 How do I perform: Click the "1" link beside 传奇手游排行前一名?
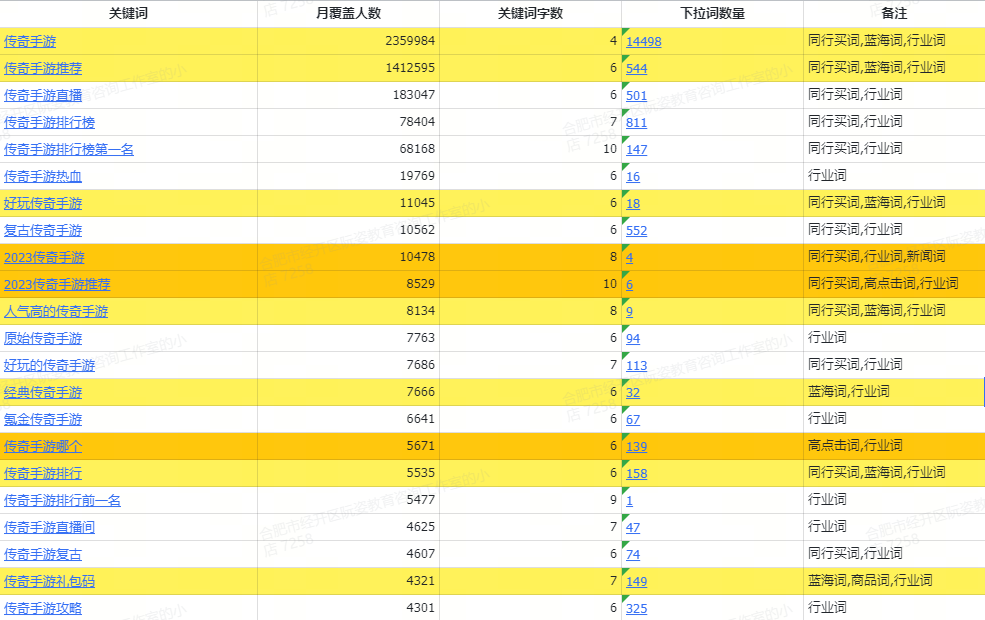click(x=628, y=500)
